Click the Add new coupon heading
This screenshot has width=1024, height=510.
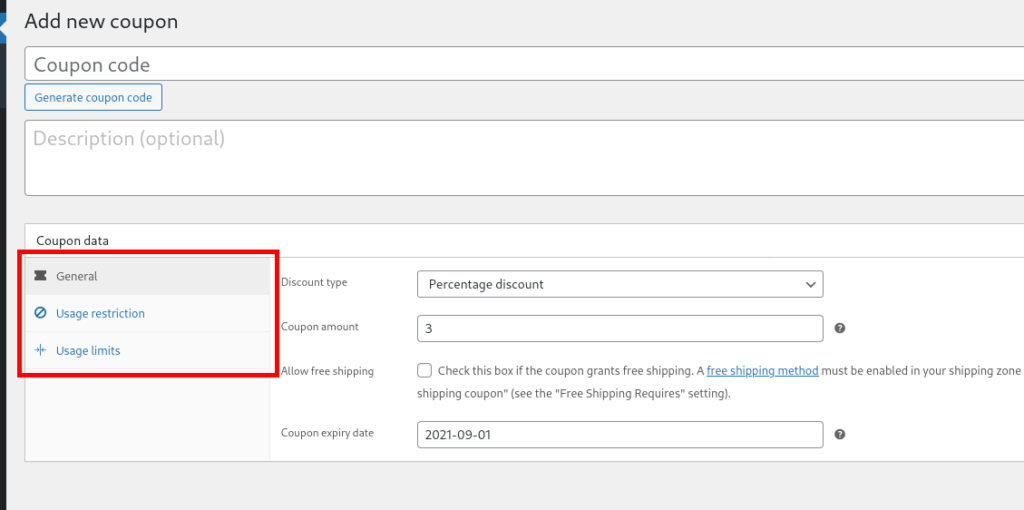coord(101,22)
